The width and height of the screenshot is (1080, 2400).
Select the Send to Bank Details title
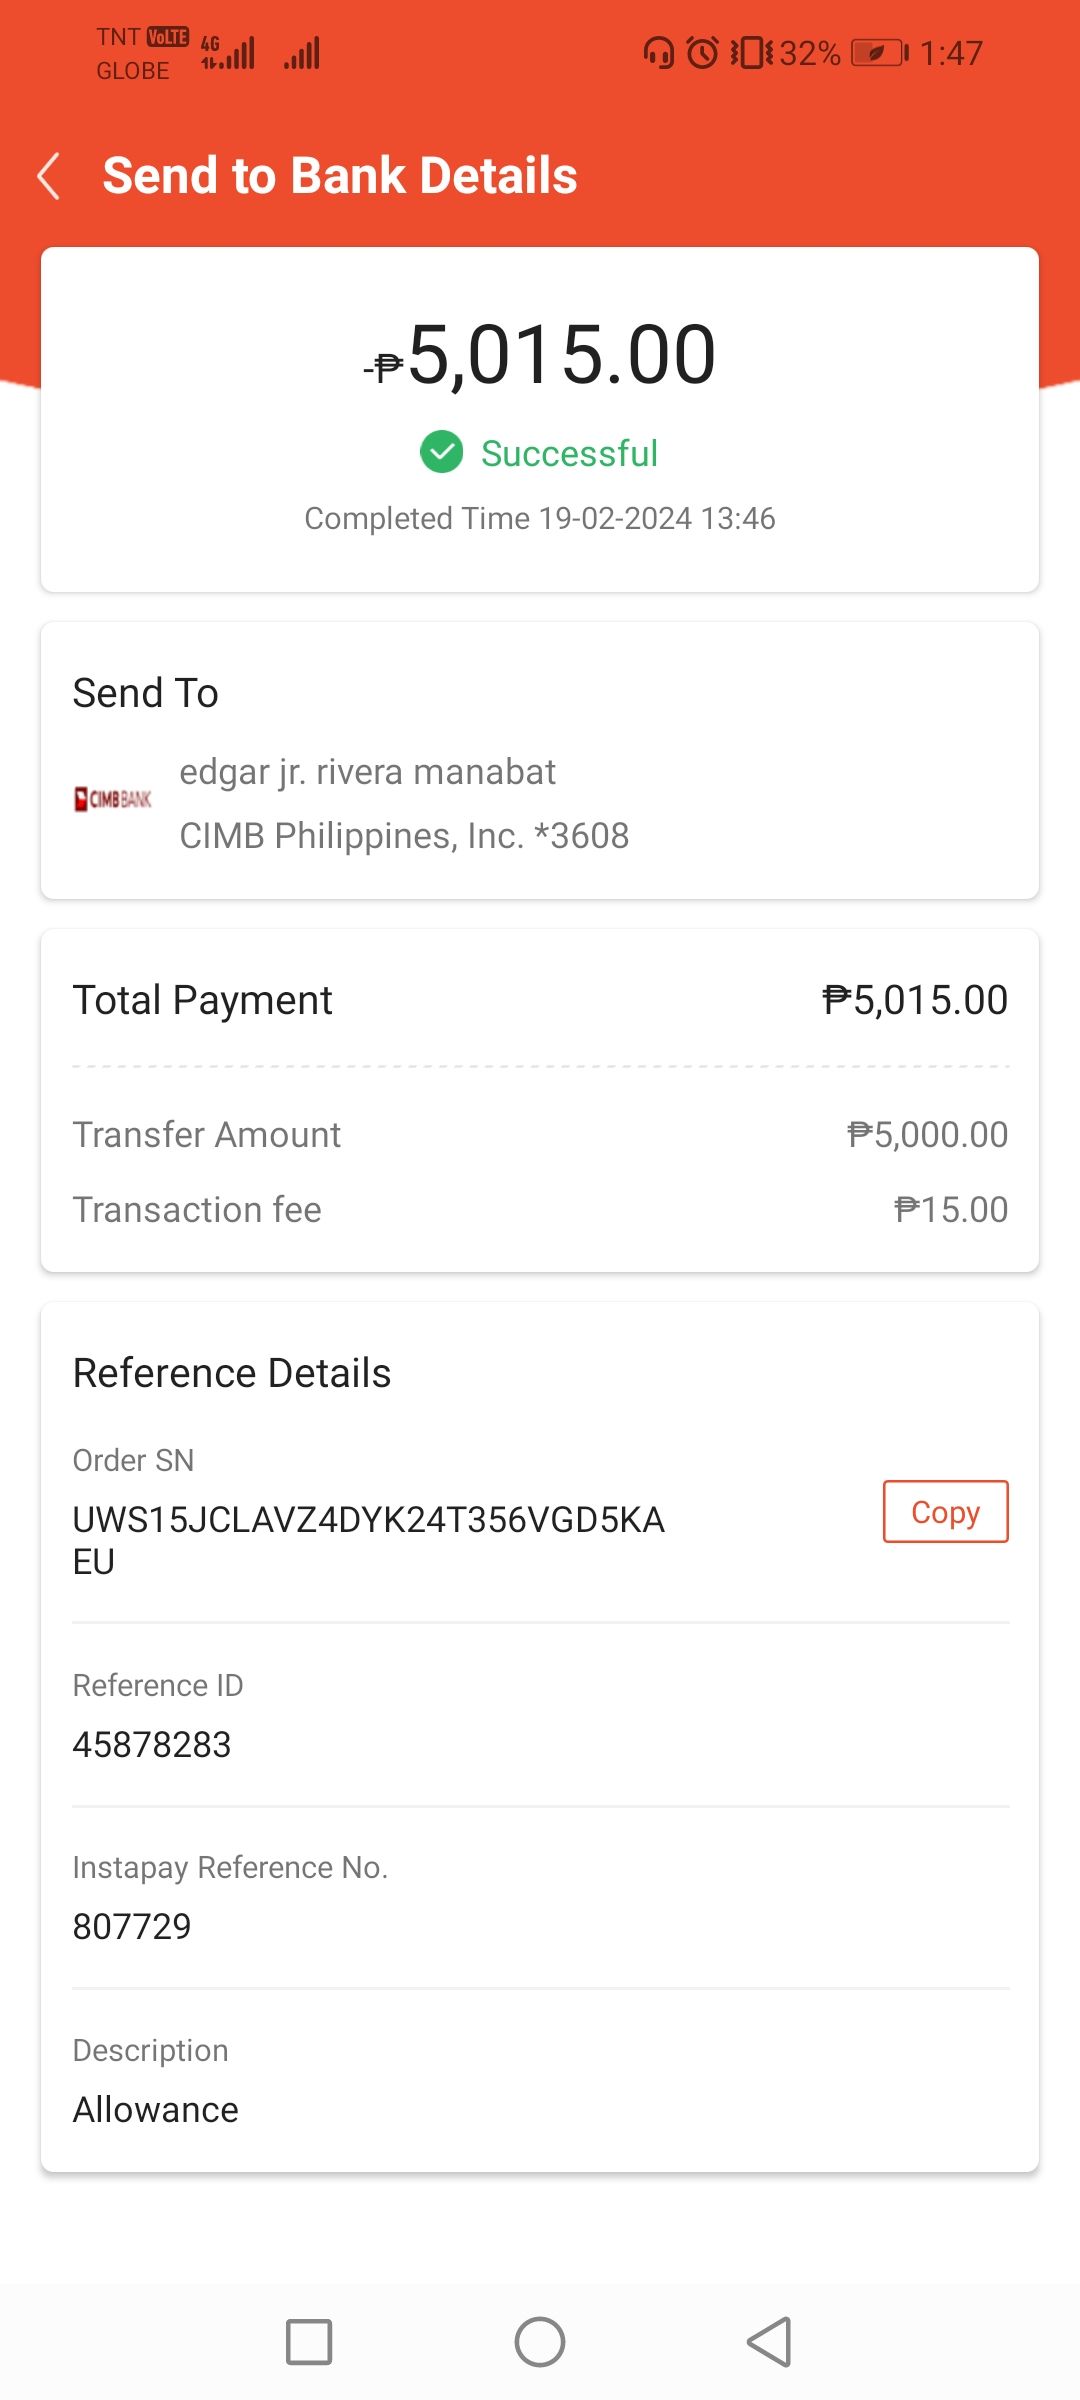(x=340, y=176)
